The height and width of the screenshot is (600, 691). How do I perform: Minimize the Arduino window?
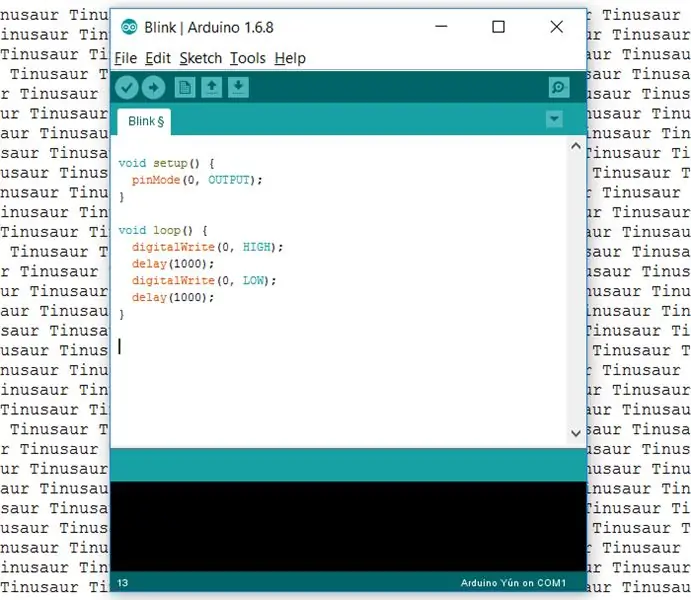click(x=441, y=27)
